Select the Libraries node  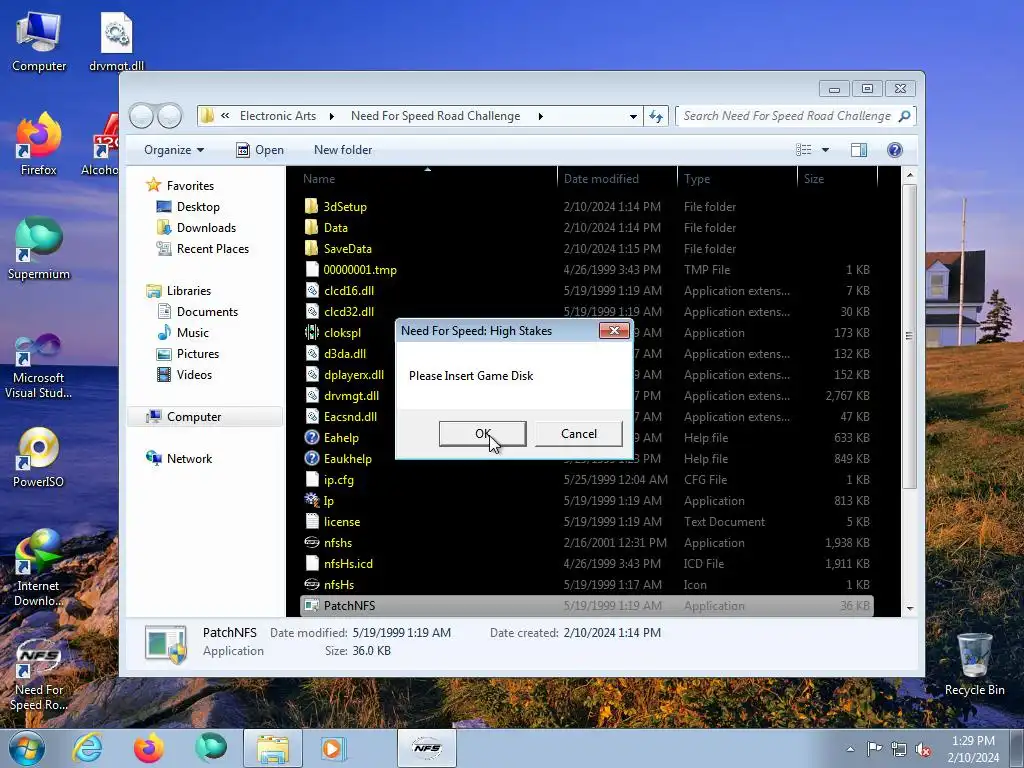(188, 291)
